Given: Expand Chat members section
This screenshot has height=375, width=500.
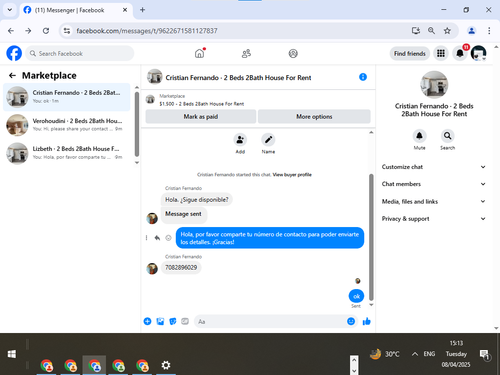Looking at the screenshot, I should (x=434, y=184).
